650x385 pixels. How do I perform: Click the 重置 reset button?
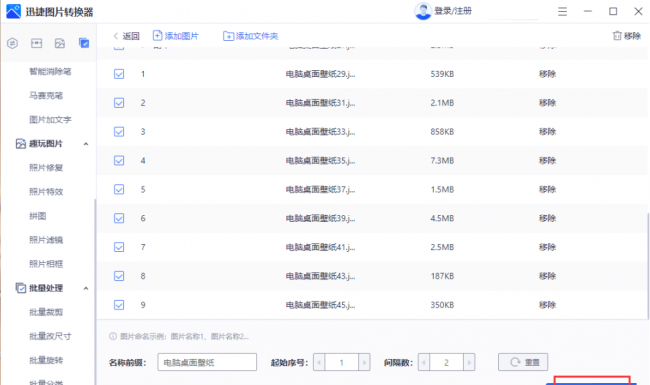point(523,362)
